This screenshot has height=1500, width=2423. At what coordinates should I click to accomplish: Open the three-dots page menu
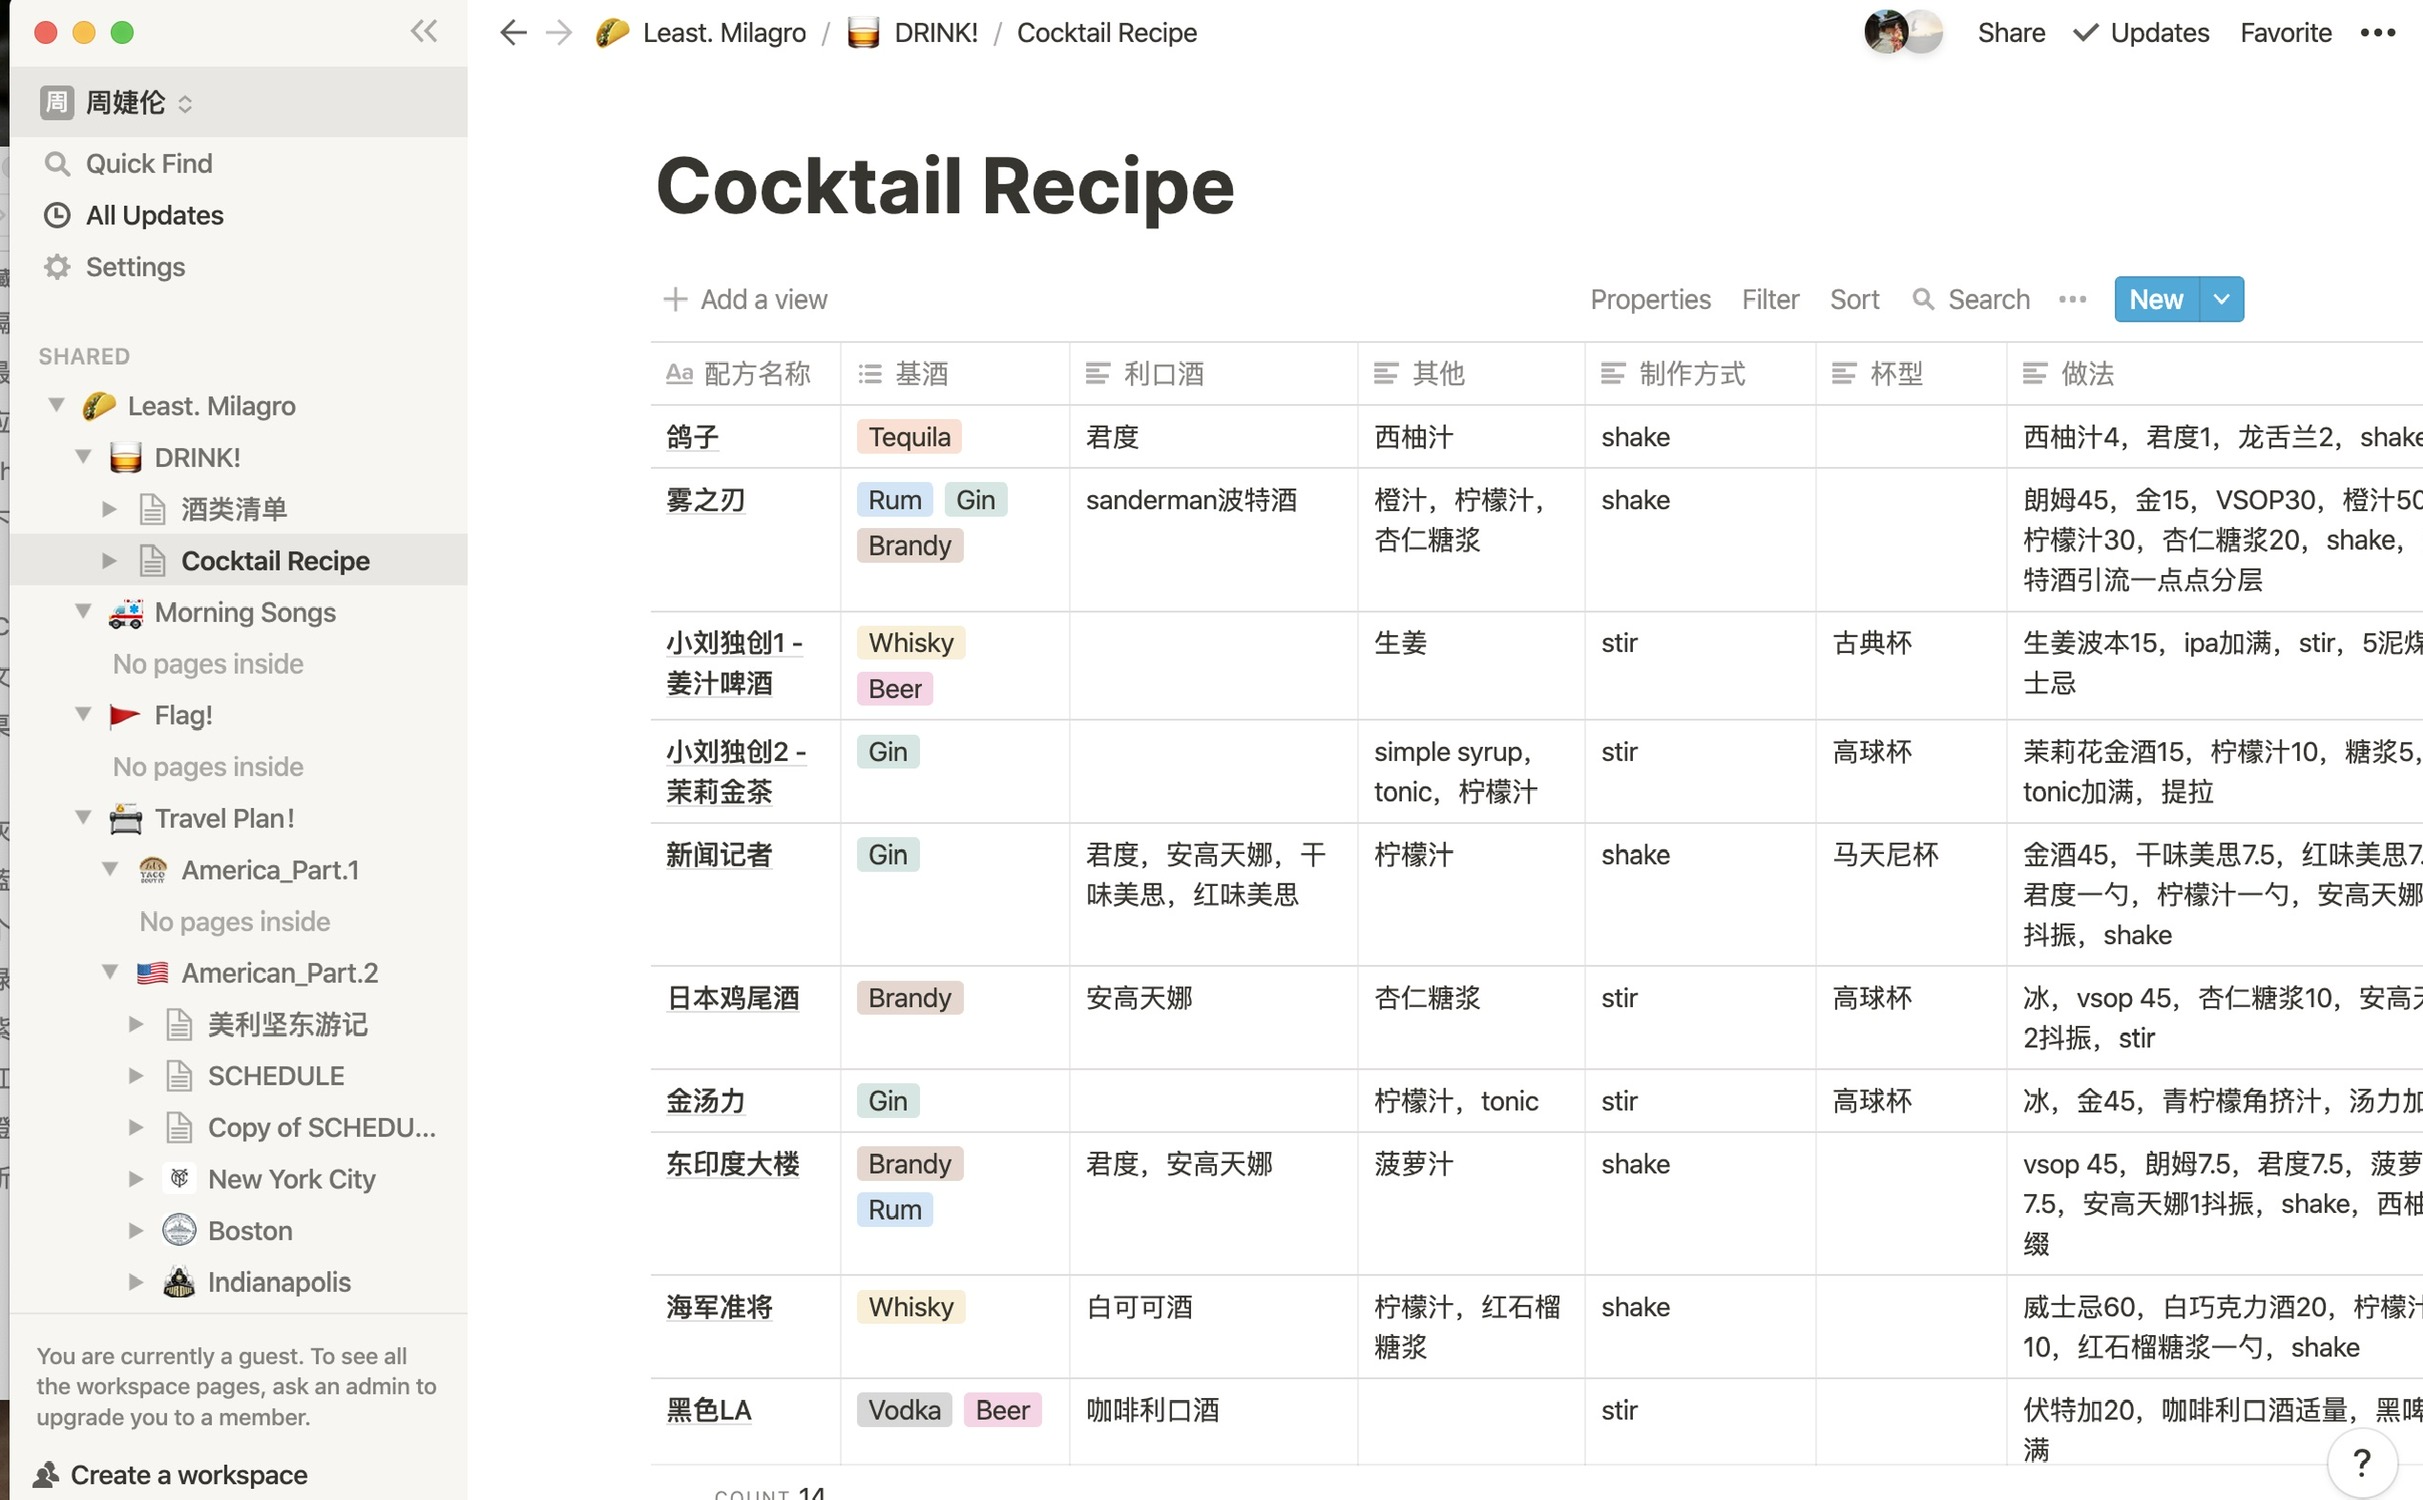point(2377,33)
